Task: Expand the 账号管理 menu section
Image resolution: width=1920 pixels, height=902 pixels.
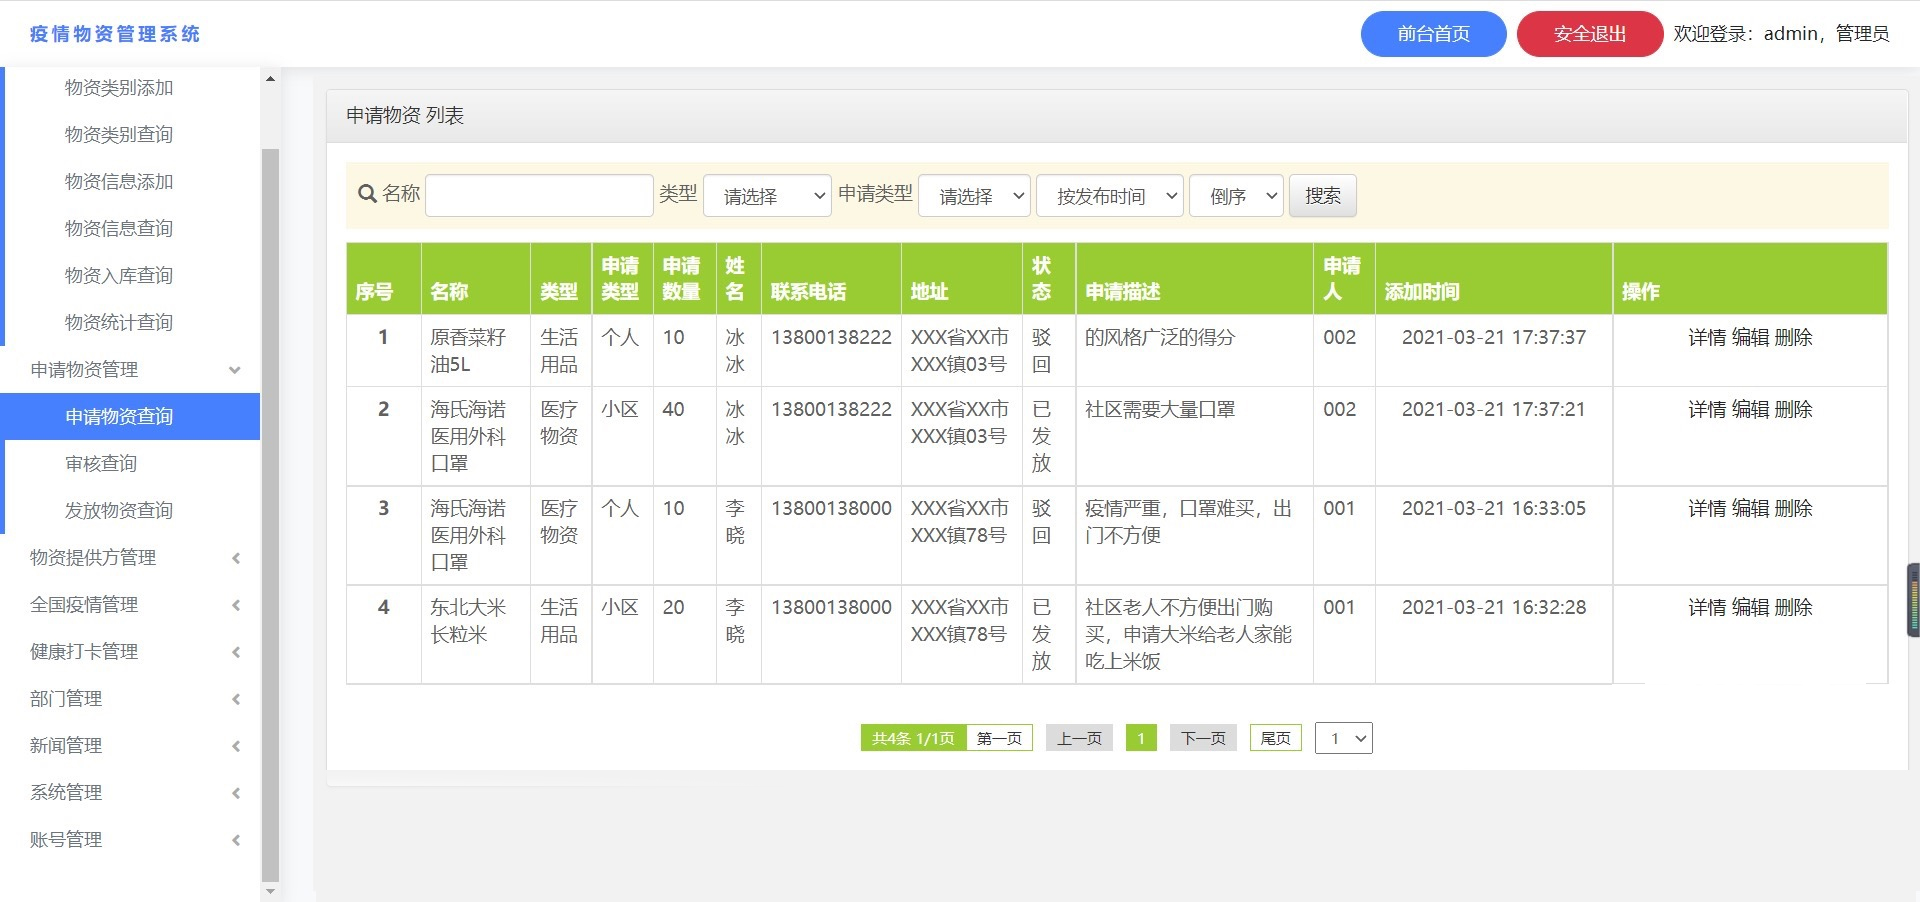Action: point(130,839)
